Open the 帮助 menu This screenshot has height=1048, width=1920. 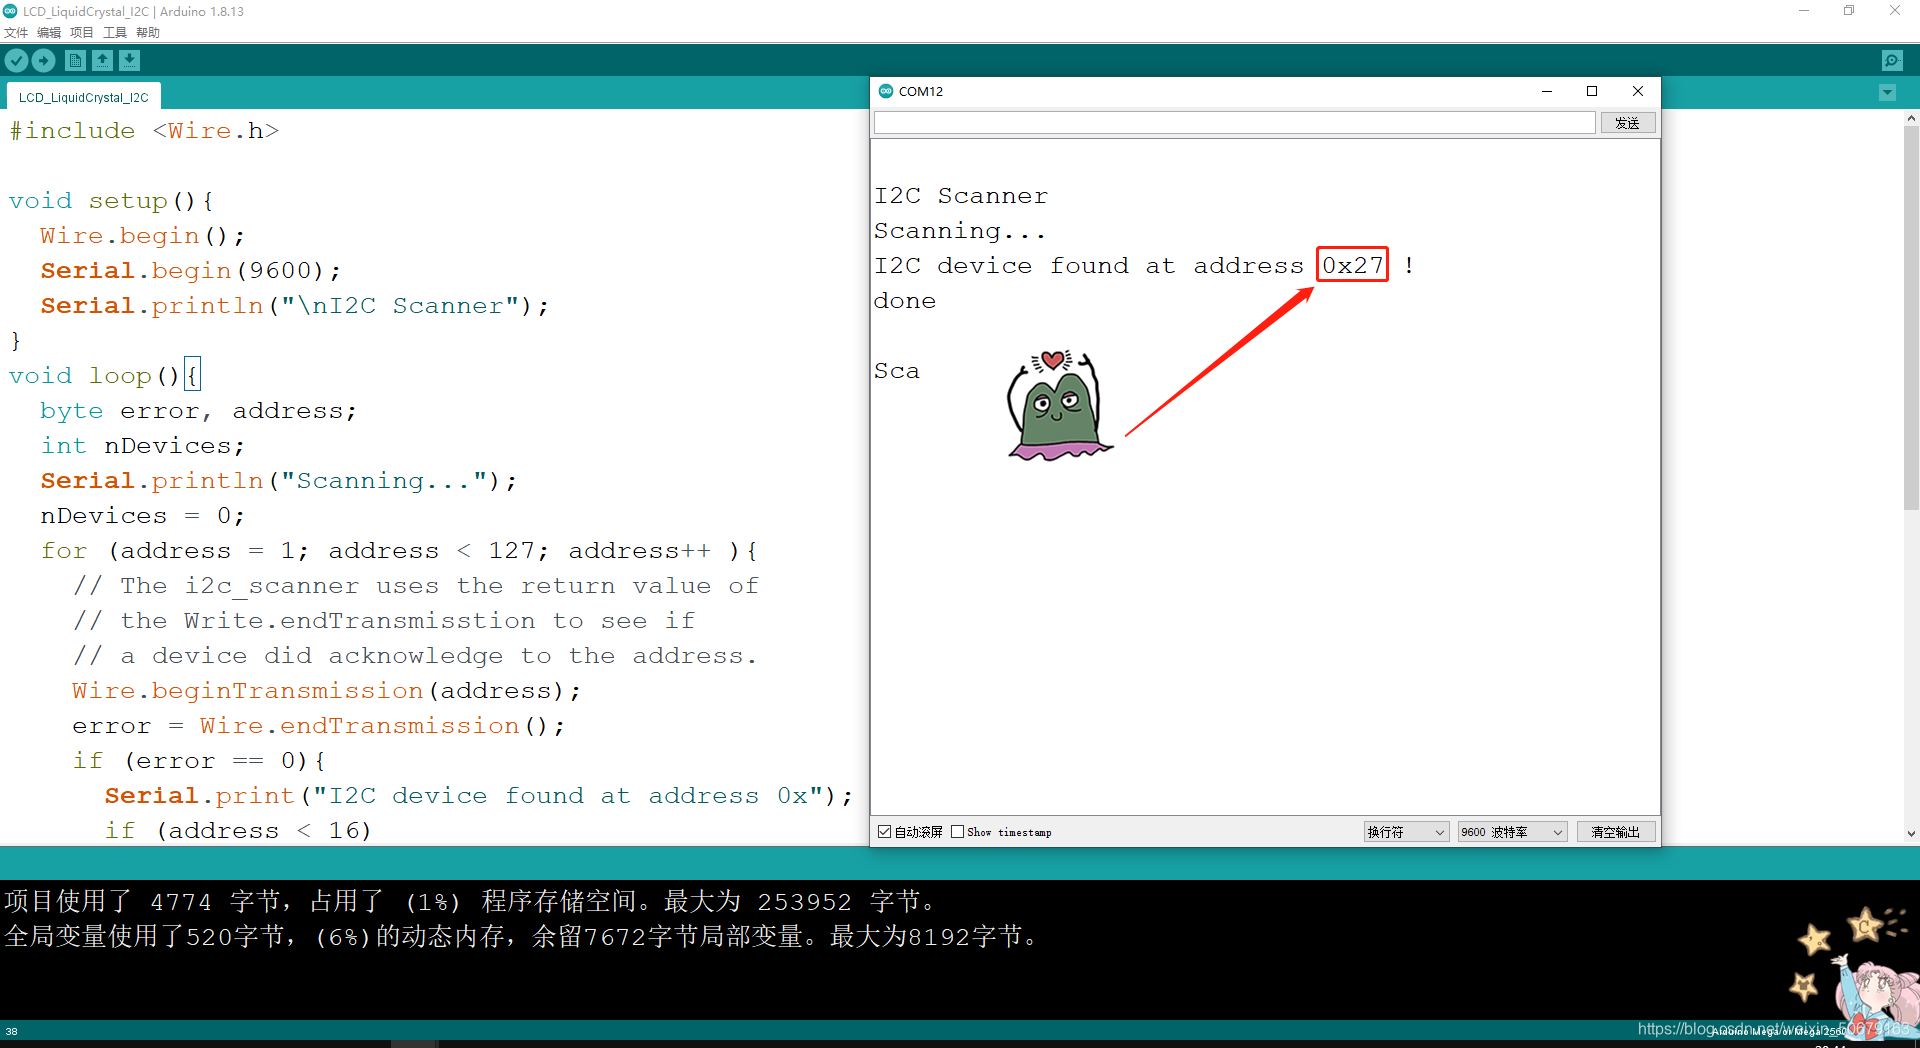coord(147,32)
